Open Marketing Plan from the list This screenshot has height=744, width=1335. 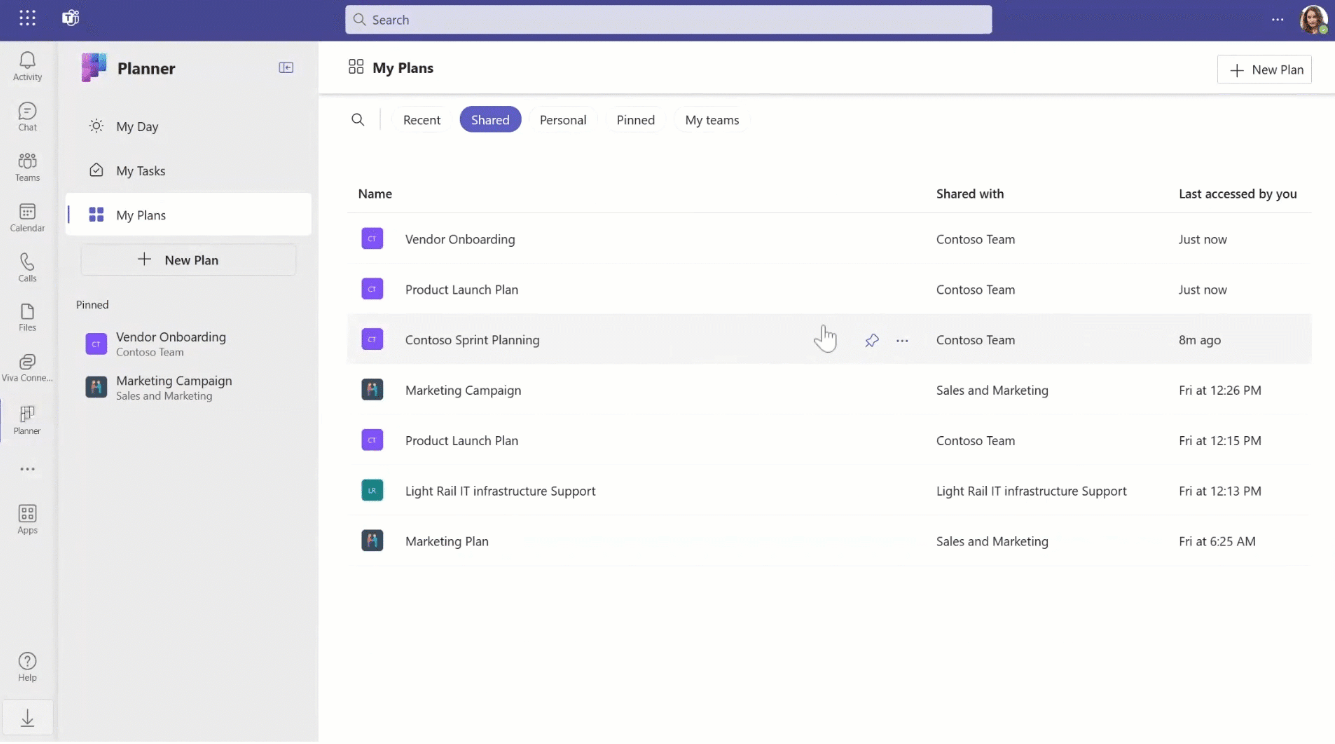447,541
